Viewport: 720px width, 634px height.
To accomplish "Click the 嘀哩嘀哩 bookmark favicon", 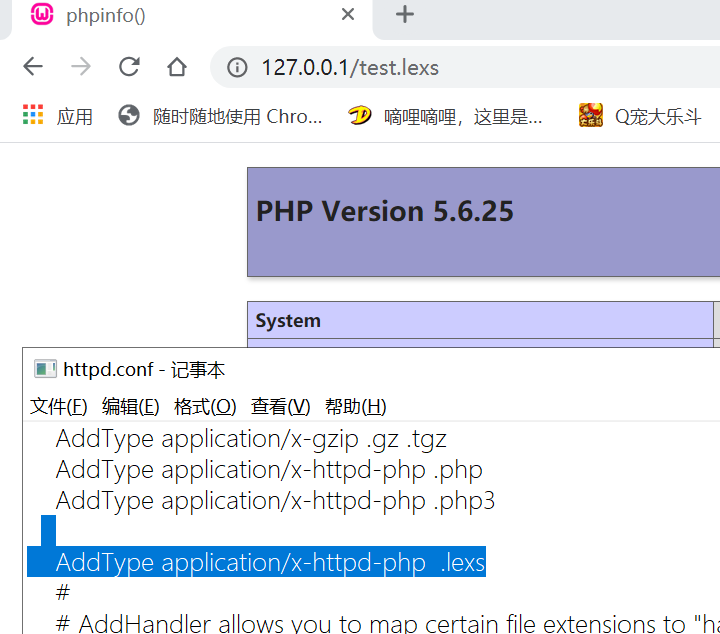I will click(360, 115).
